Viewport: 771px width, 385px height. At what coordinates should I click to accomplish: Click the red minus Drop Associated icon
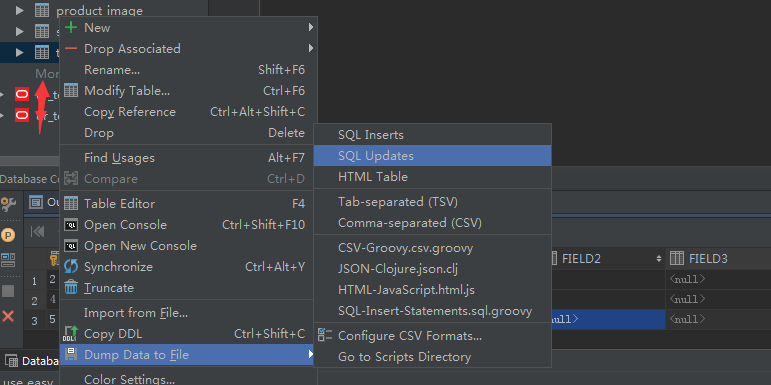coord(71,49)
